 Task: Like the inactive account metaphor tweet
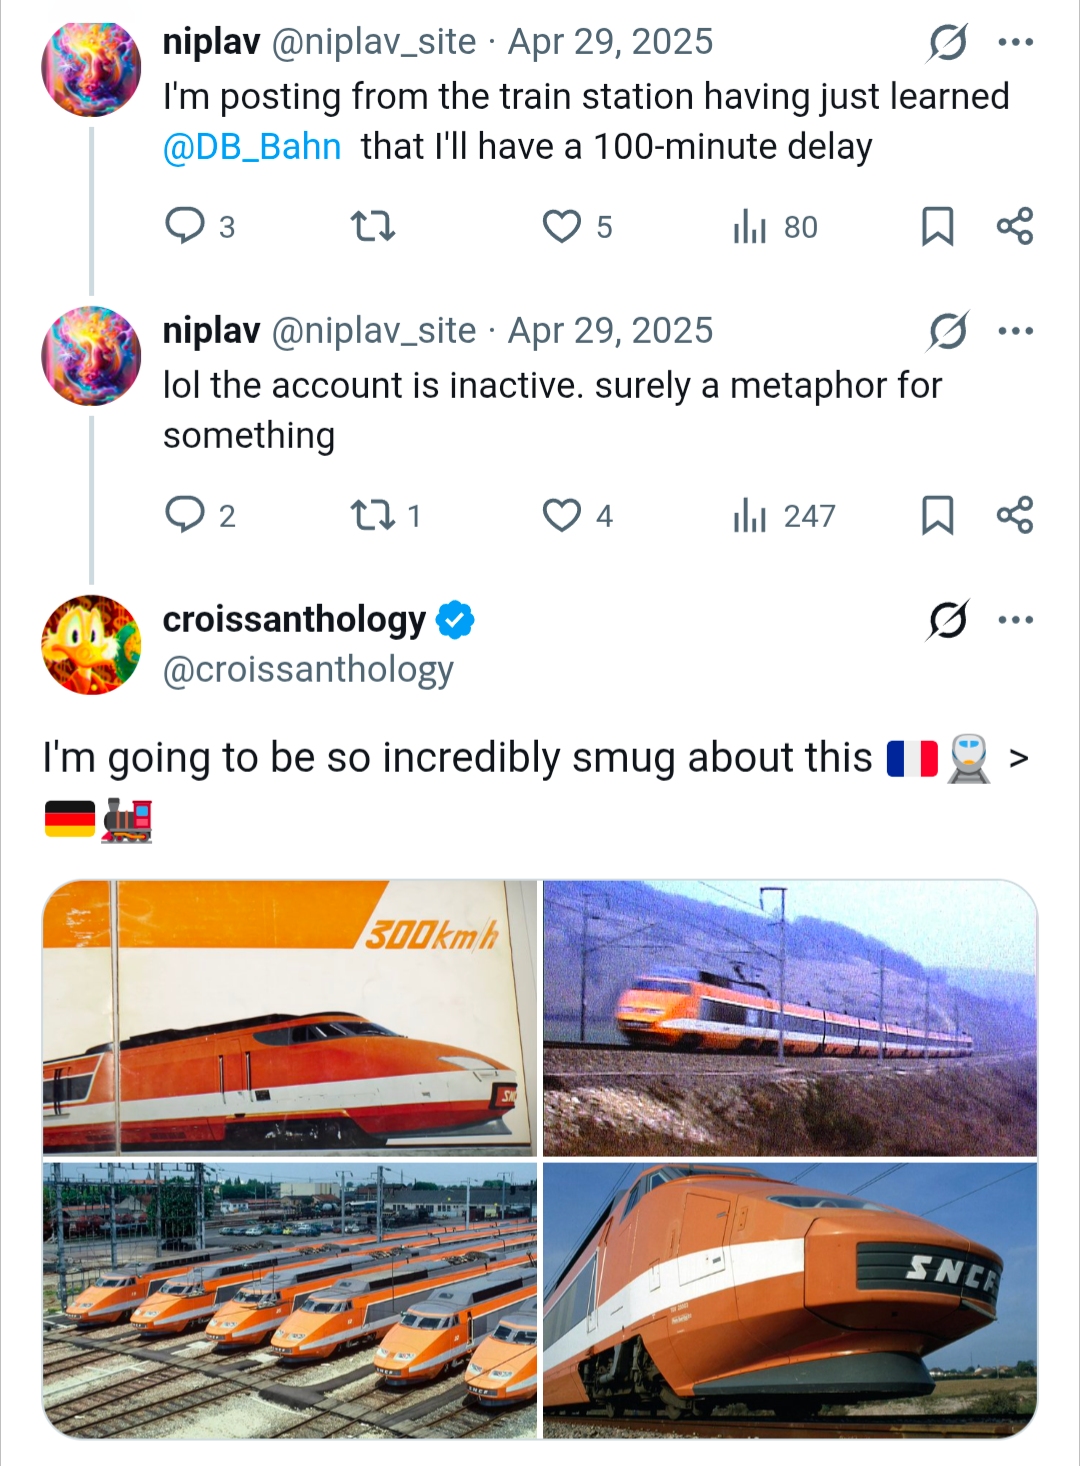tap(562, 515)
